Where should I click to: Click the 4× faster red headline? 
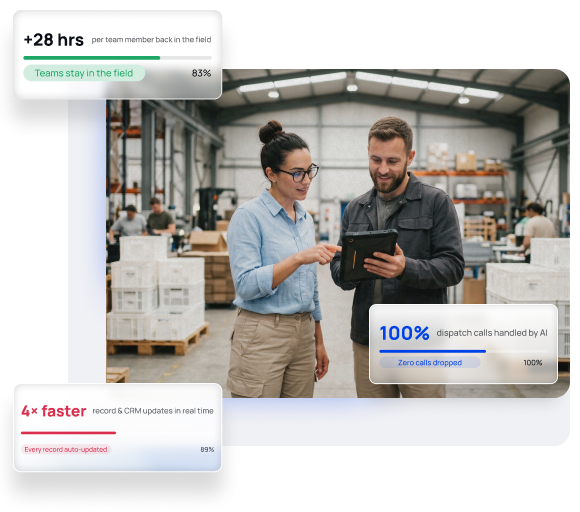click(x=54, y=411)
